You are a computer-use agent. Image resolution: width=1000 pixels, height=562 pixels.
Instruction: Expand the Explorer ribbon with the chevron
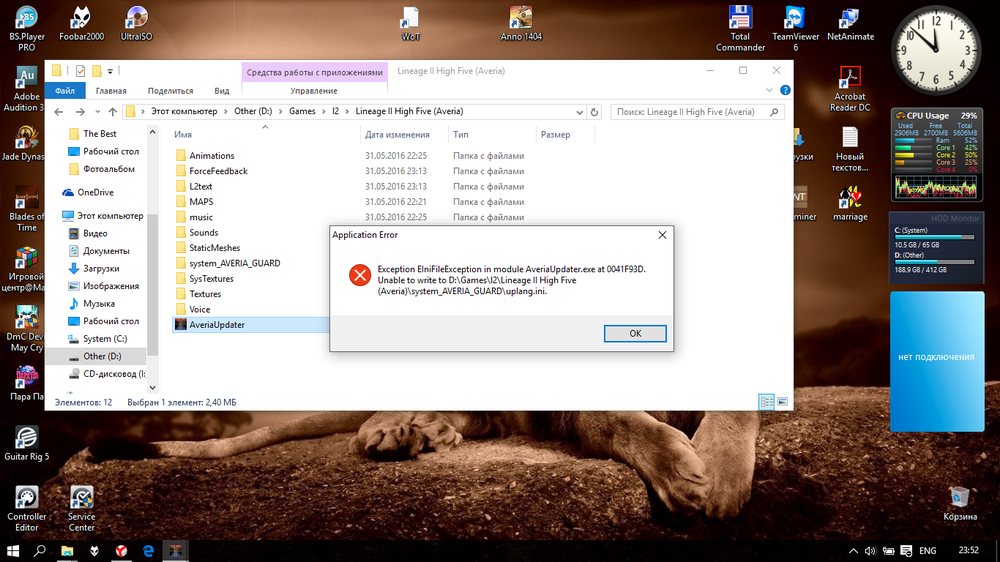(x=768, y=91)
